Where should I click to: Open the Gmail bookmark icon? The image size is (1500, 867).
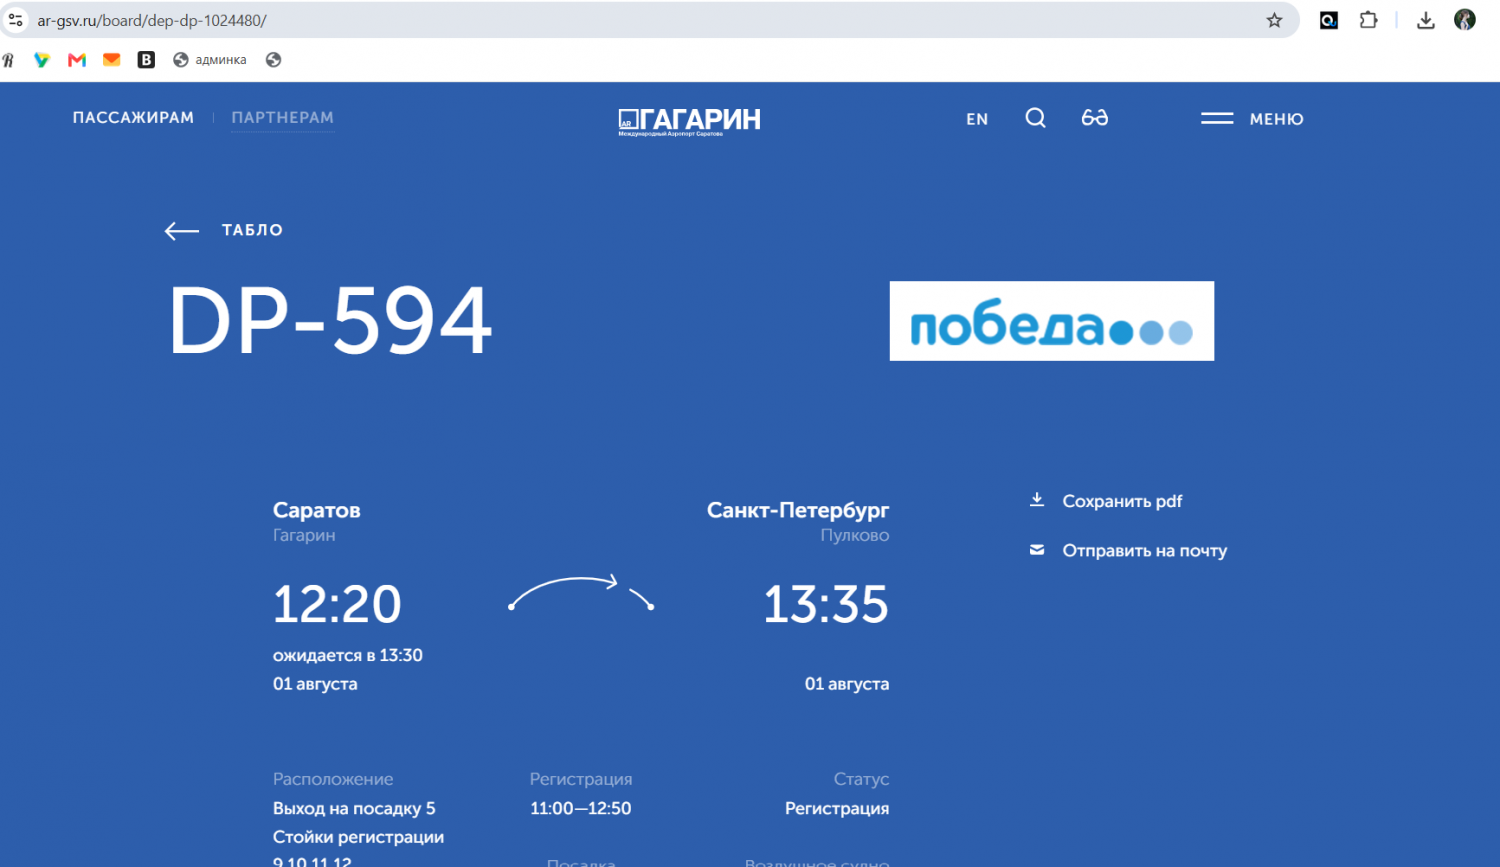coord(77,60)
